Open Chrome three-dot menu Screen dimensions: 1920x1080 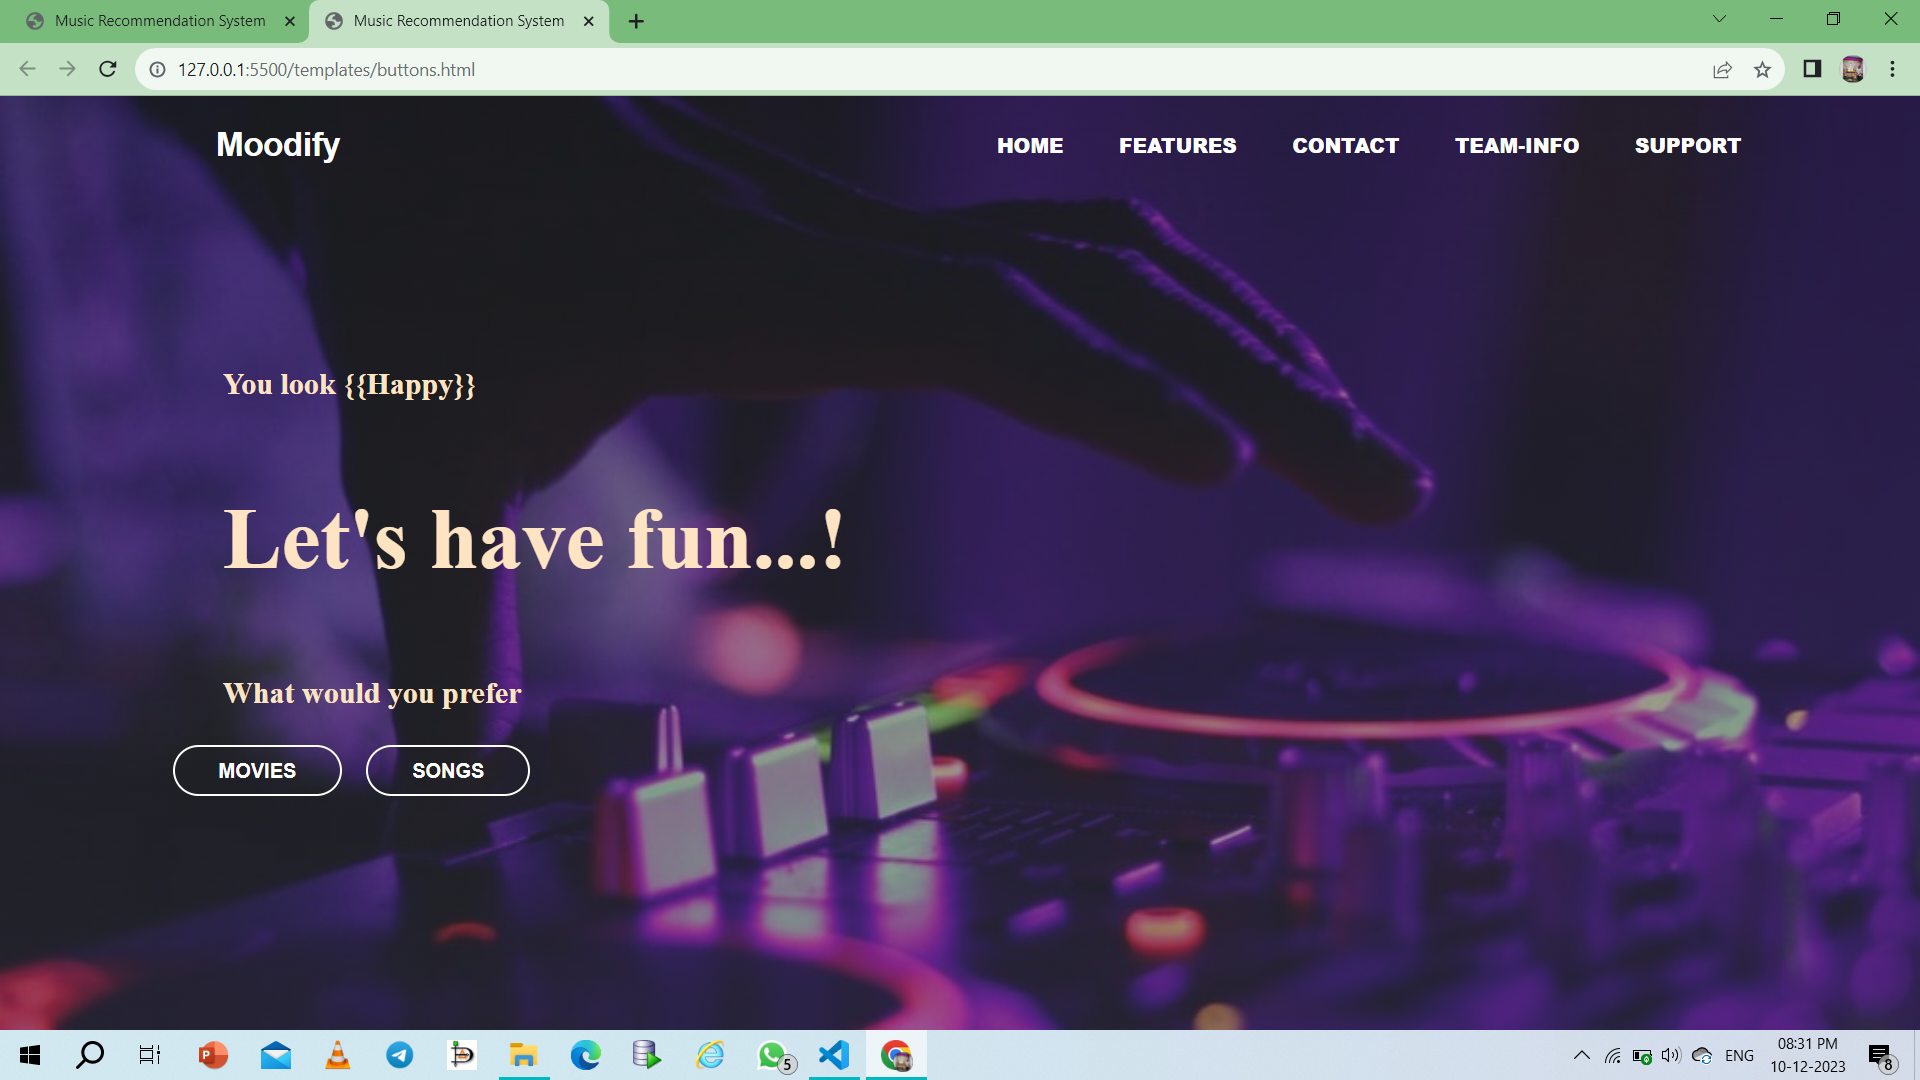coord(1892,69)
